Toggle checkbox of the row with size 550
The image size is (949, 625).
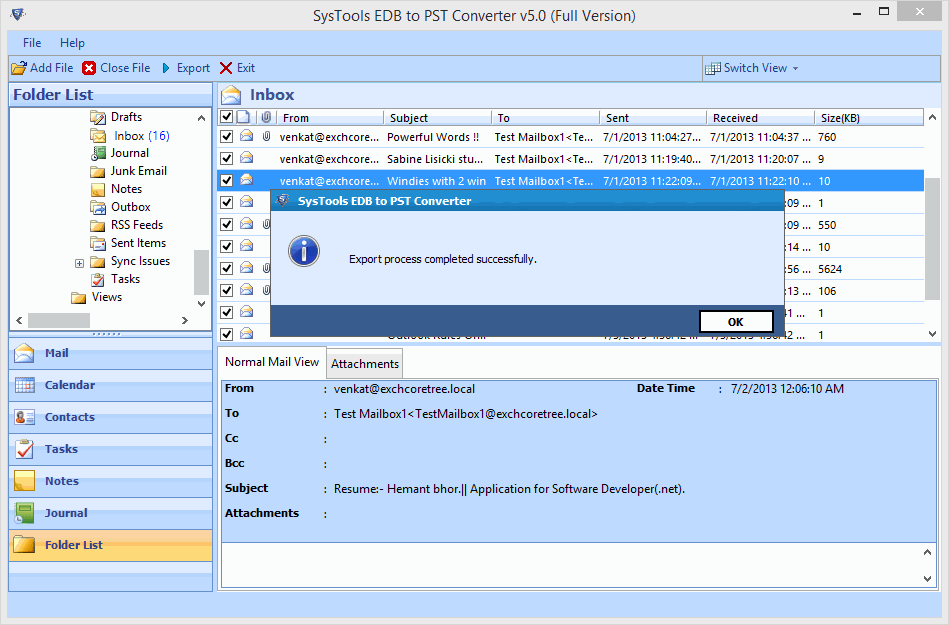(x=226, y=224)
